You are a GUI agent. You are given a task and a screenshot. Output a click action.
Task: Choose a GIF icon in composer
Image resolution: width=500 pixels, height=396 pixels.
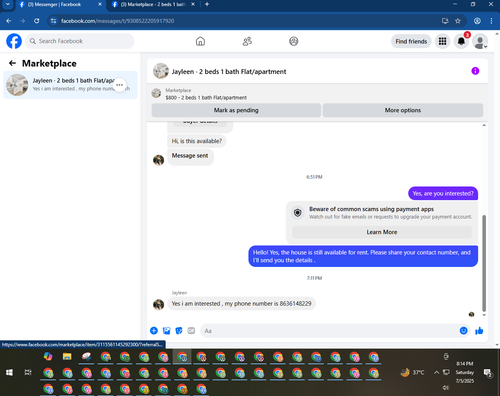[191, 331]
